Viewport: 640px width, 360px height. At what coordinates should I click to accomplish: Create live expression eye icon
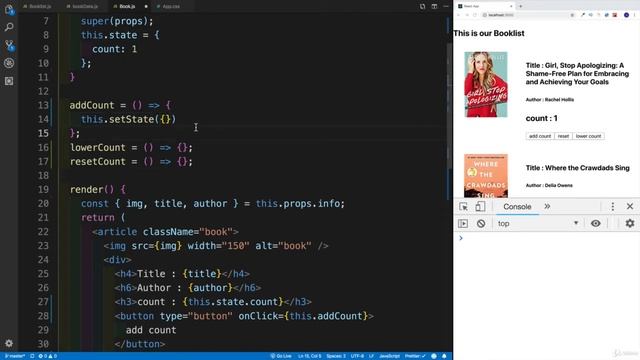[596, 224]
